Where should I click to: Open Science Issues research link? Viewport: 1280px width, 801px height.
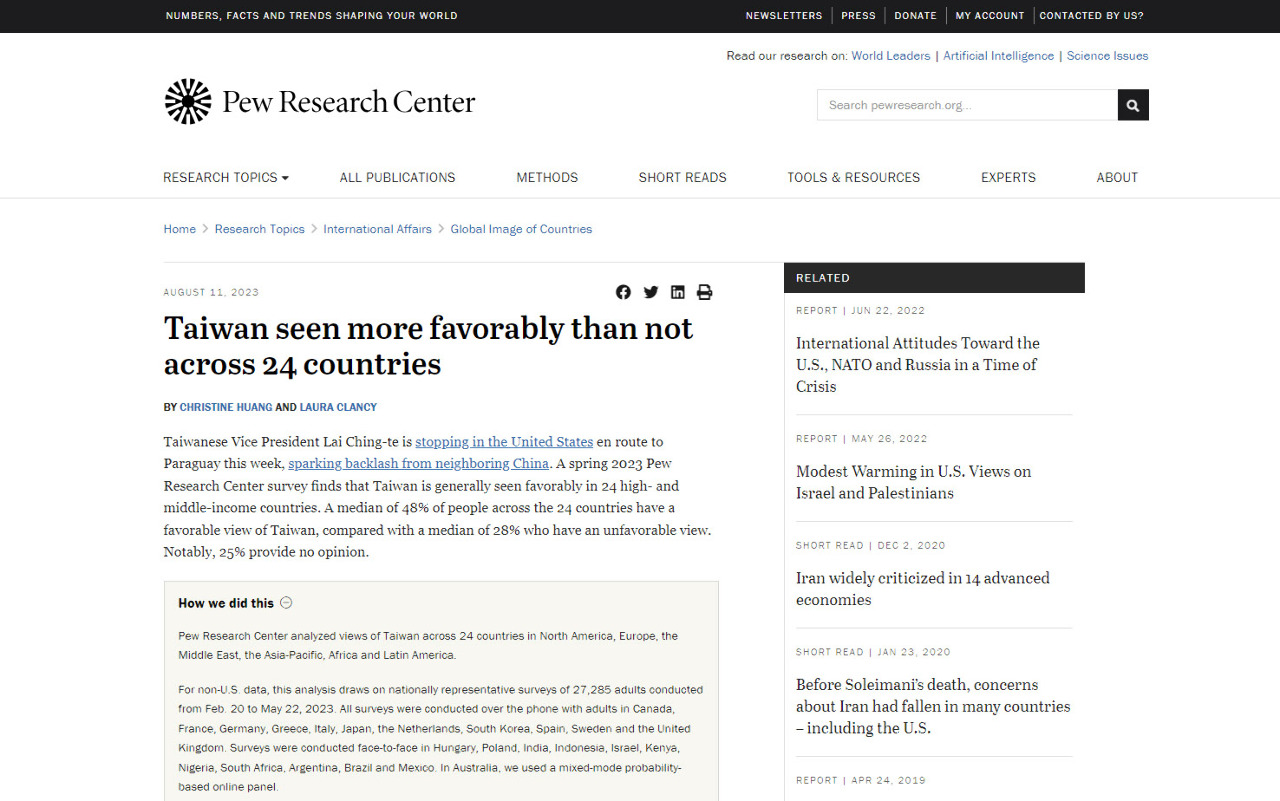pyautogui.click(x=1107, y=56)
